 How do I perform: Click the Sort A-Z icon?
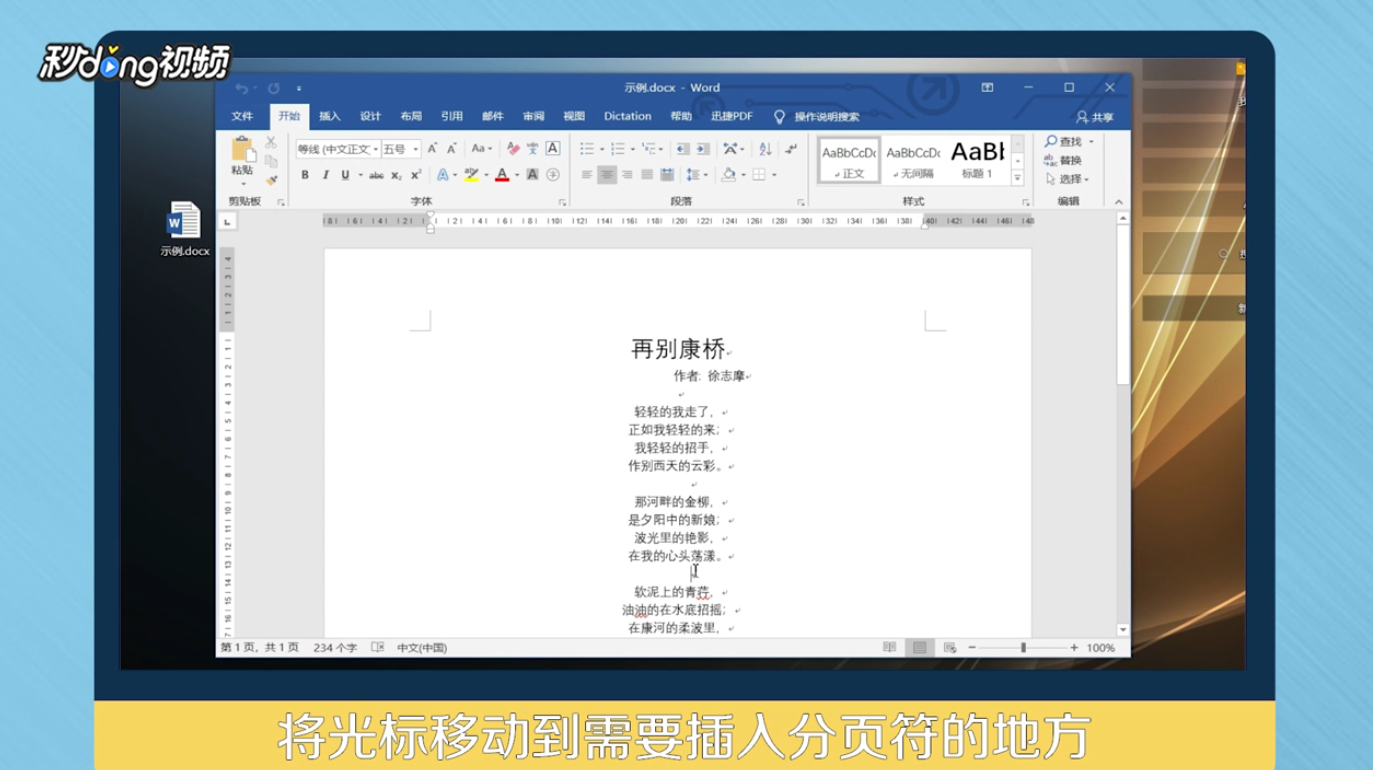pyautogui.click(x=765, y=149)
